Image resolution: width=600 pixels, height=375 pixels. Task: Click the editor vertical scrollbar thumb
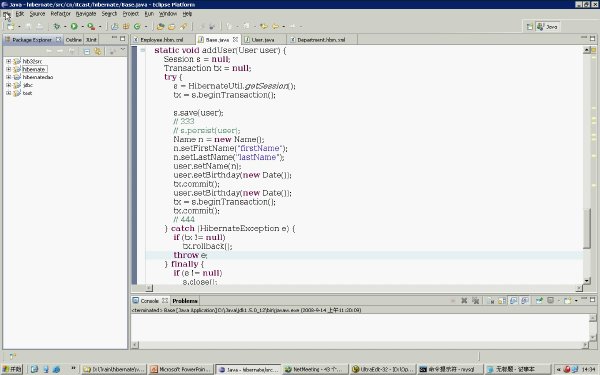(x=587, y=229)
